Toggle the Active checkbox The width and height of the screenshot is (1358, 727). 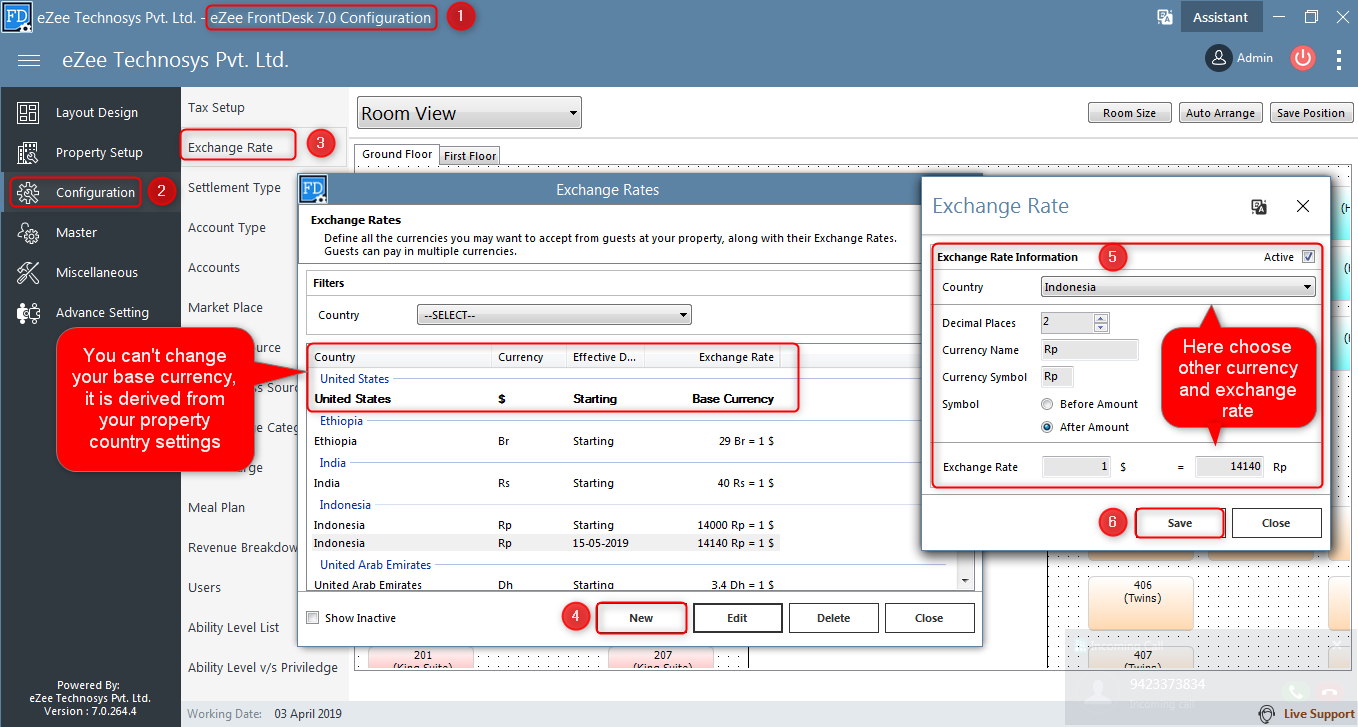(x=1308, y=257)
